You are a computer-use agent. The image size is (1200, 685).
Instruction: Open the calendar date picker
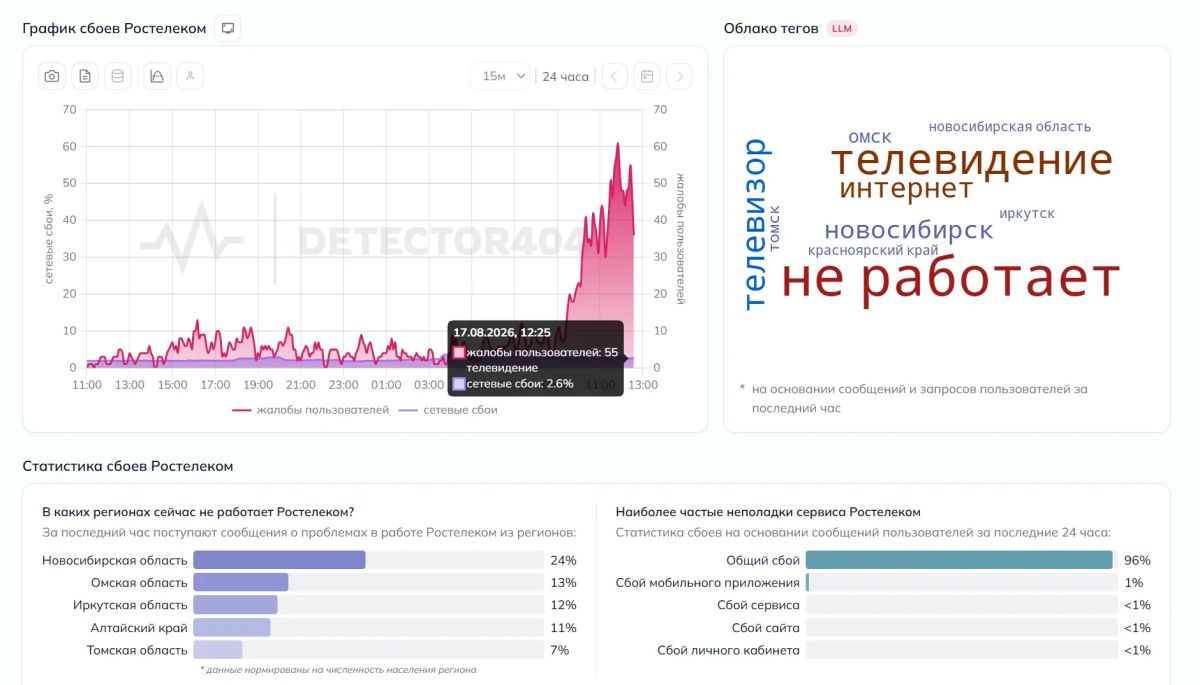647,76
